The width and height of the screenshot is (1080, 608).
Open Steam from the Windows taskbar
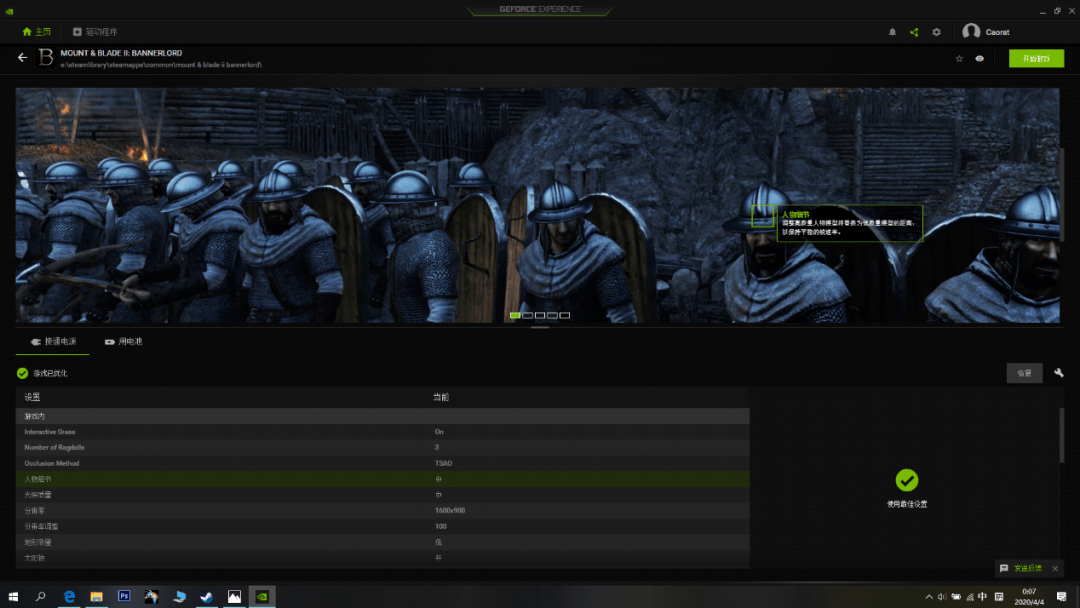click(x=206, y=596)
